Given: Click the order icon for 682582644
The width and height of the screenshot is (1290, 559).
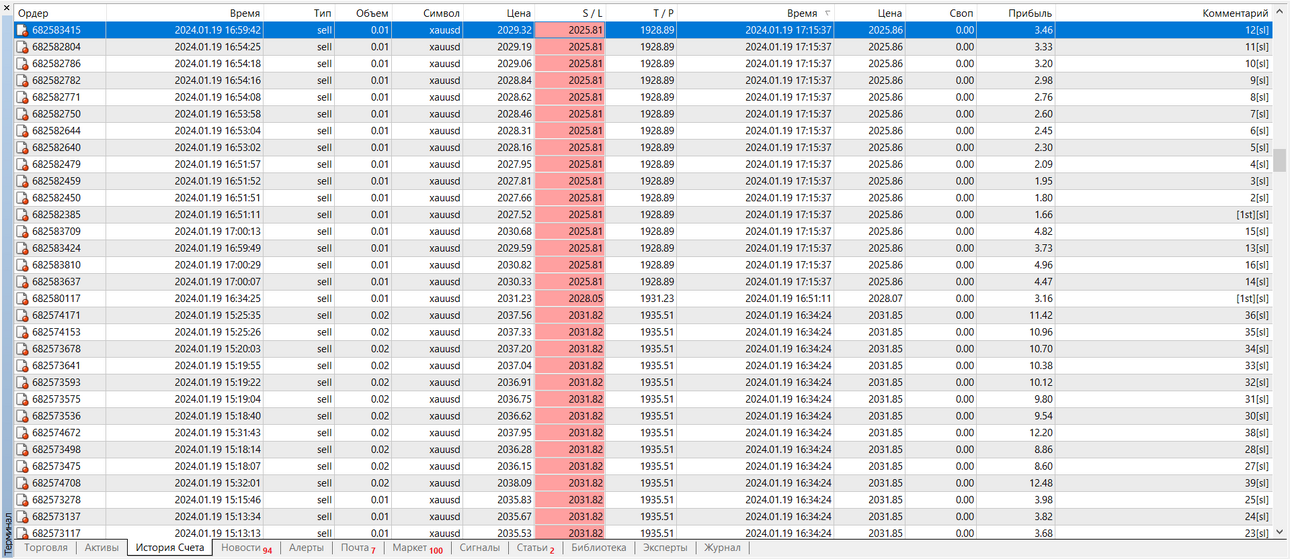Looking at the screenshot, I should coord(22,131).
